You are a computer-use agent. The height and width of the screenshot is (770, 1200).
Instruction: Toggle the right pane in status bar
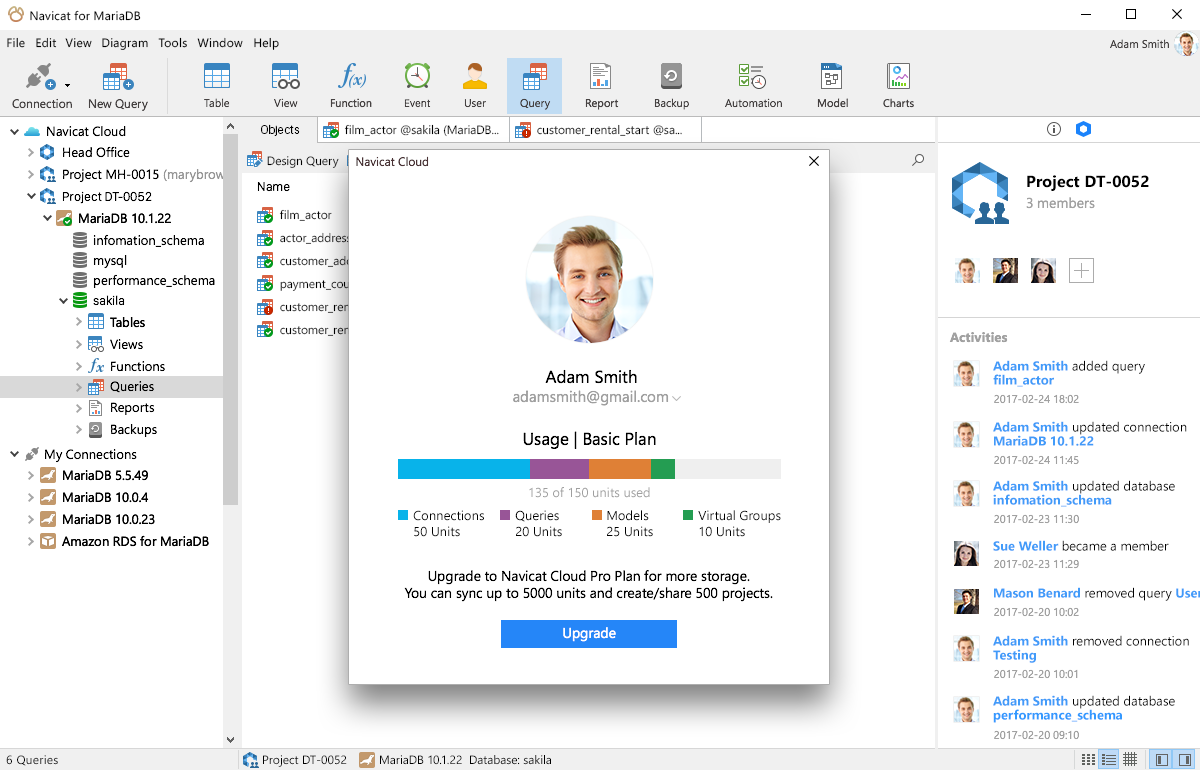click(1186, 760)
